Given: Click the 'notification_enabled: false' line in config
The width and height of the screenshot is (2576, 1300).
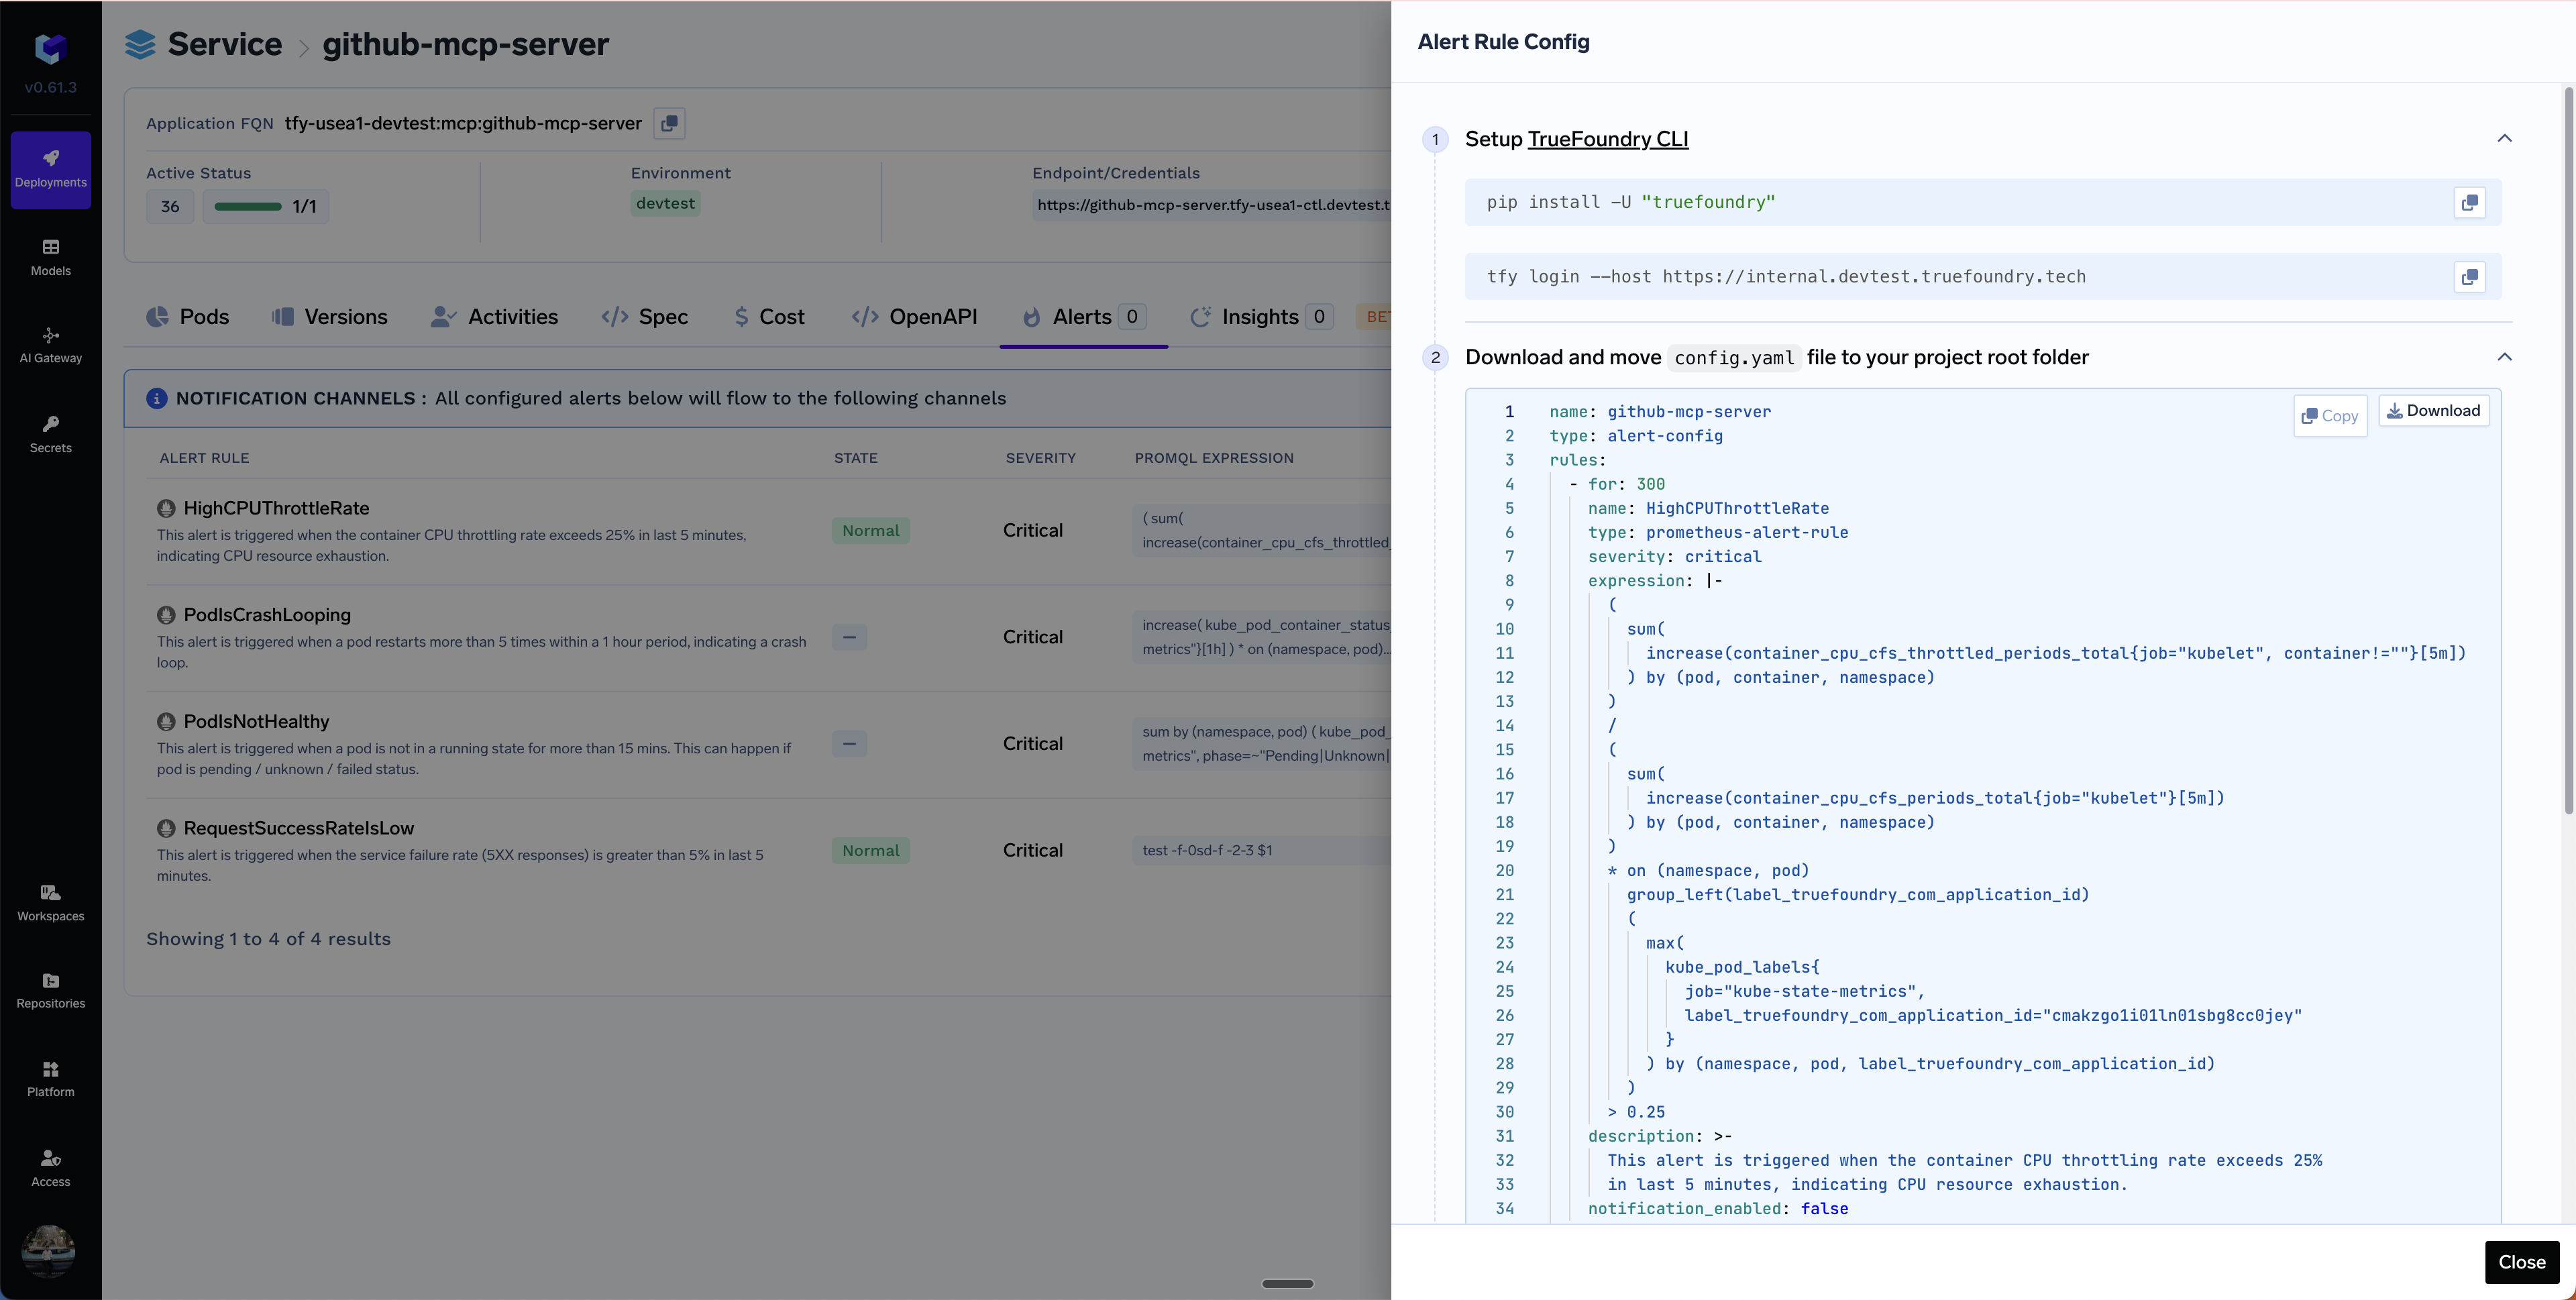Looking at the screenshot, I should 1717,1208.
